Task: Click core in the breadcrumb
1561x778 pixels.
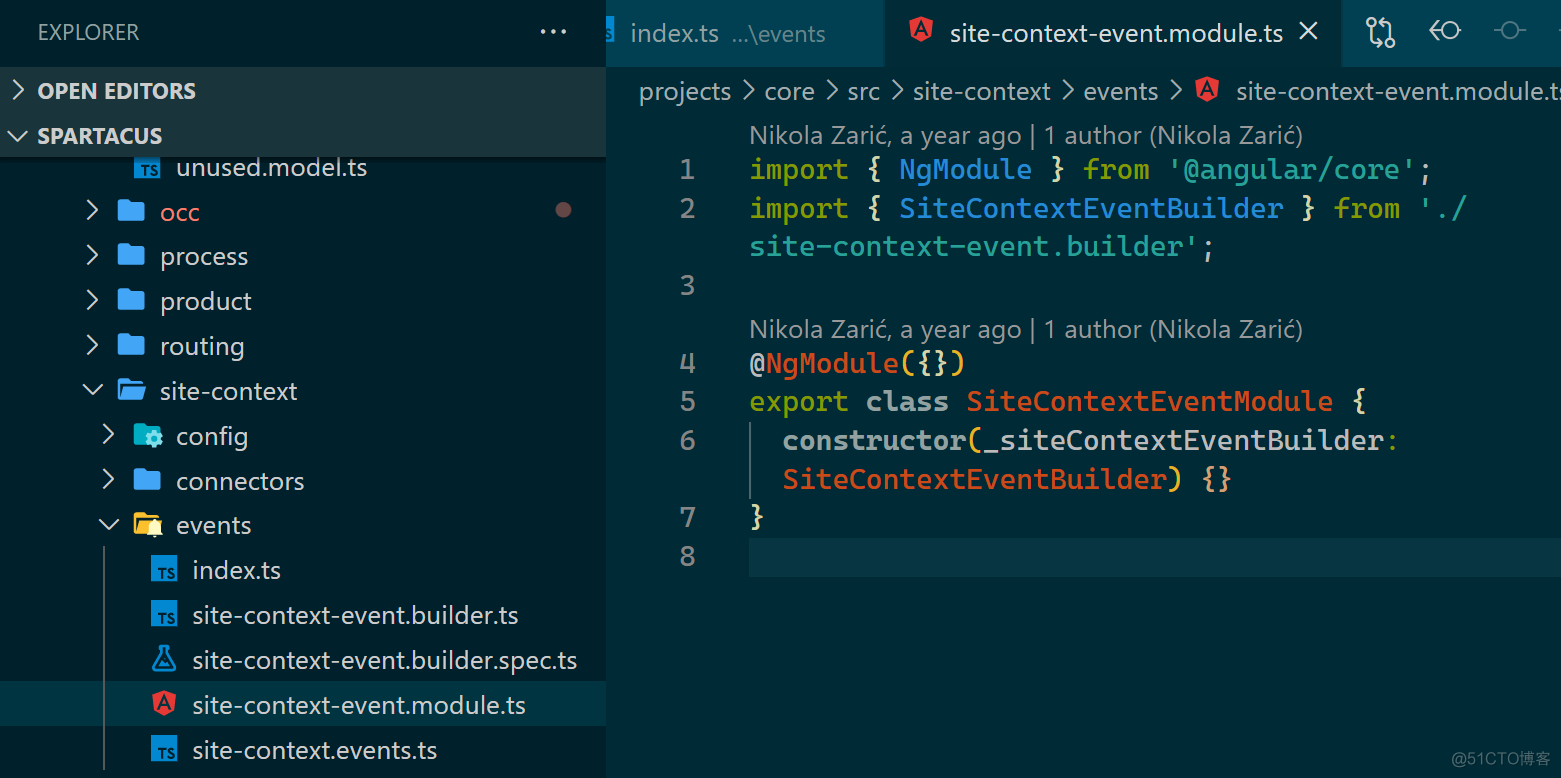Action: pyautogui.click(x=789, y=92)
